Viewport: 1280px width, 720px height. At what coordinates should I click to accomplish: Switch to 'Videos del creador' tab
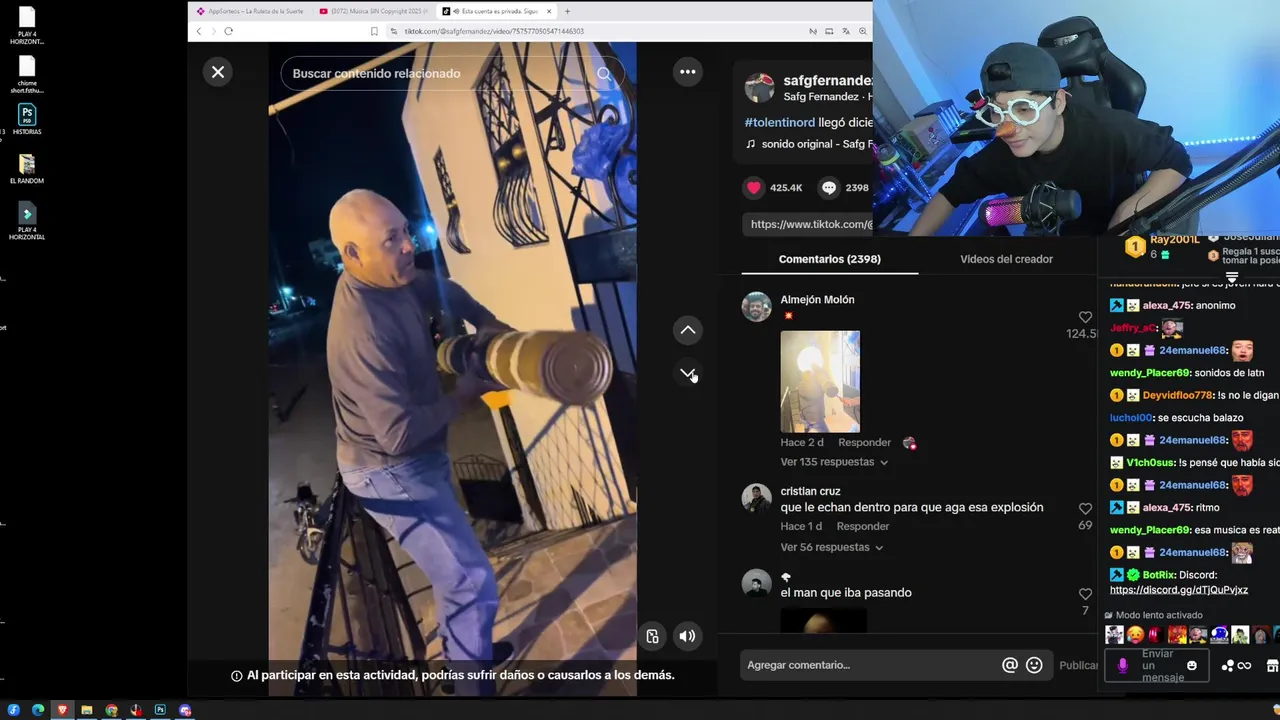[x=1006, y=259]
